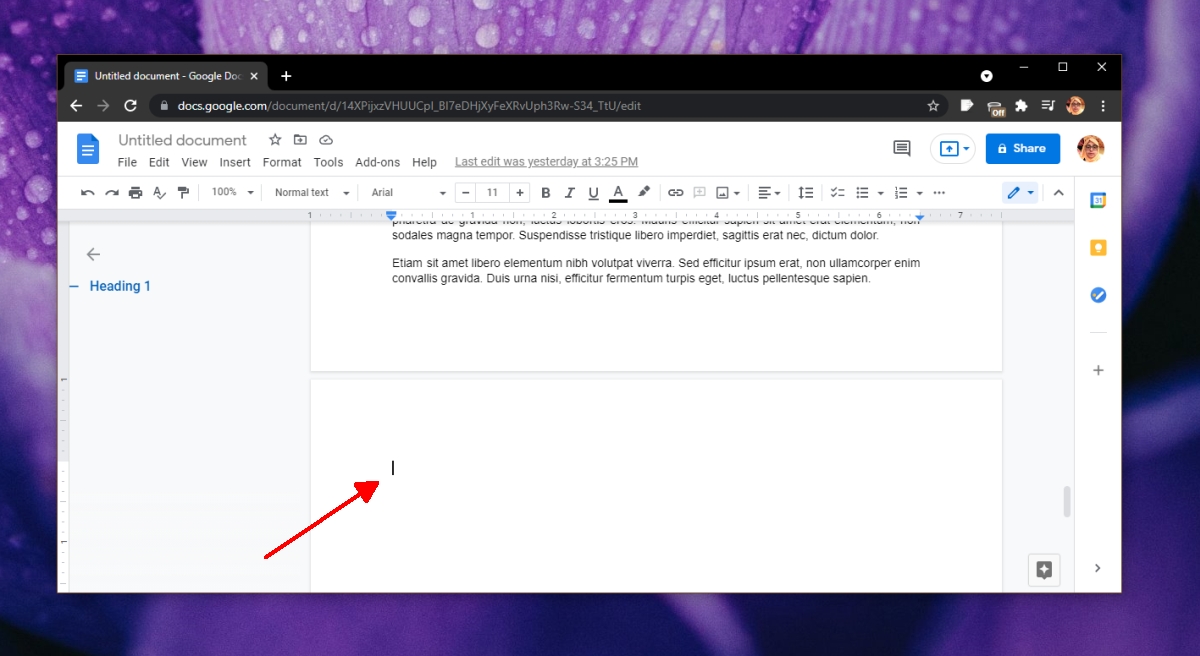Click the Add comment icon in toolbar

700,192
